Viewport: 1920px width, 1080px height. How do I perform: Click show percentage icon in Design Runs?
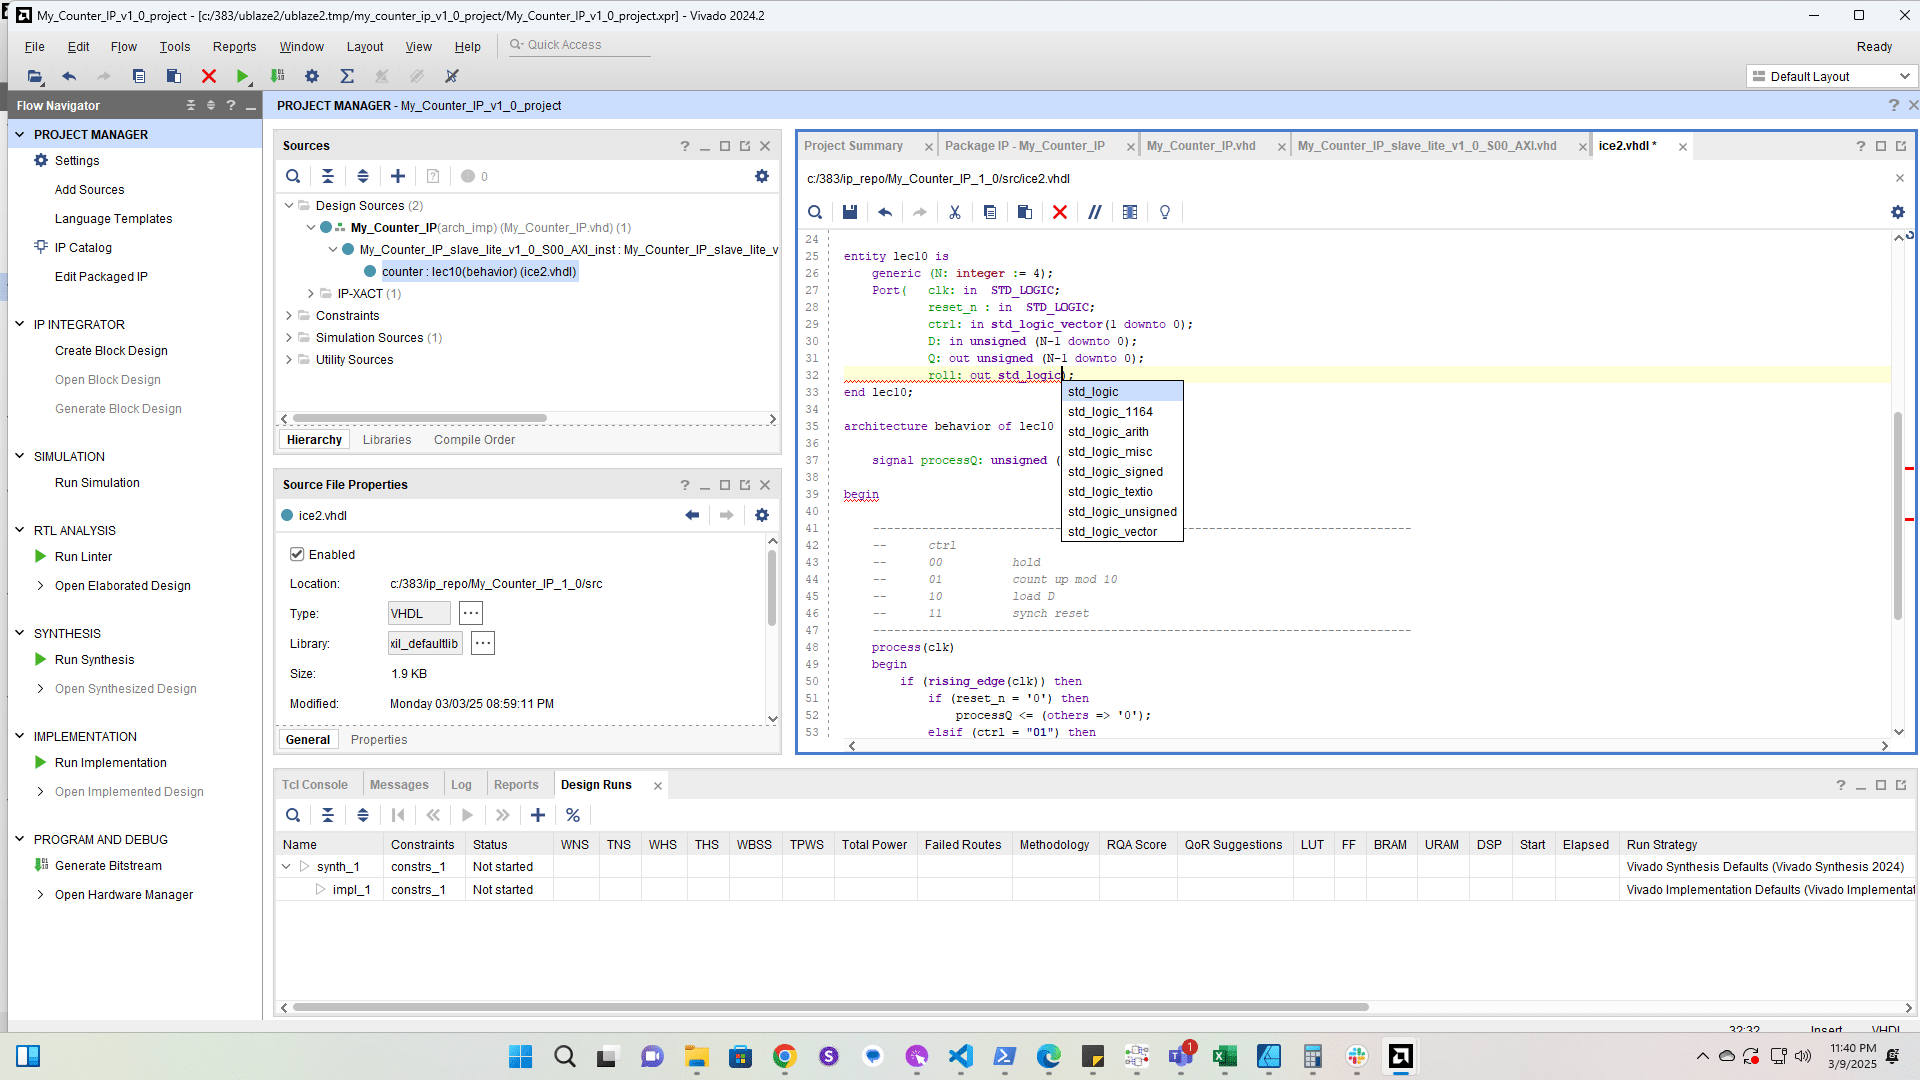(x=573, y=815)
